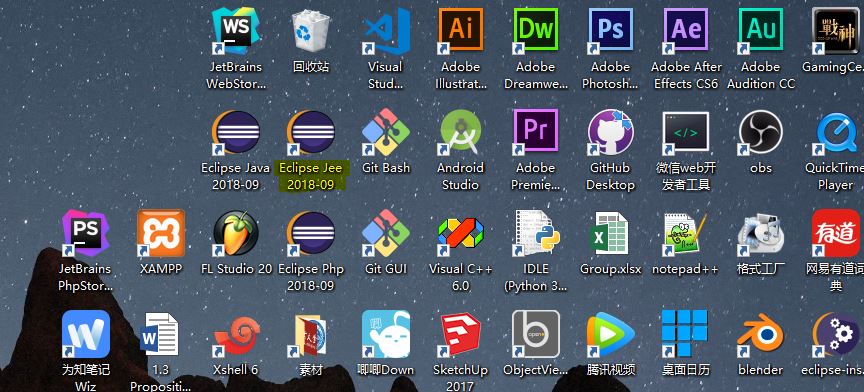Select Eclipse Java 2018-09 shortcut
This screenshot has height=392, width=864.
click(x=236, y=132)
